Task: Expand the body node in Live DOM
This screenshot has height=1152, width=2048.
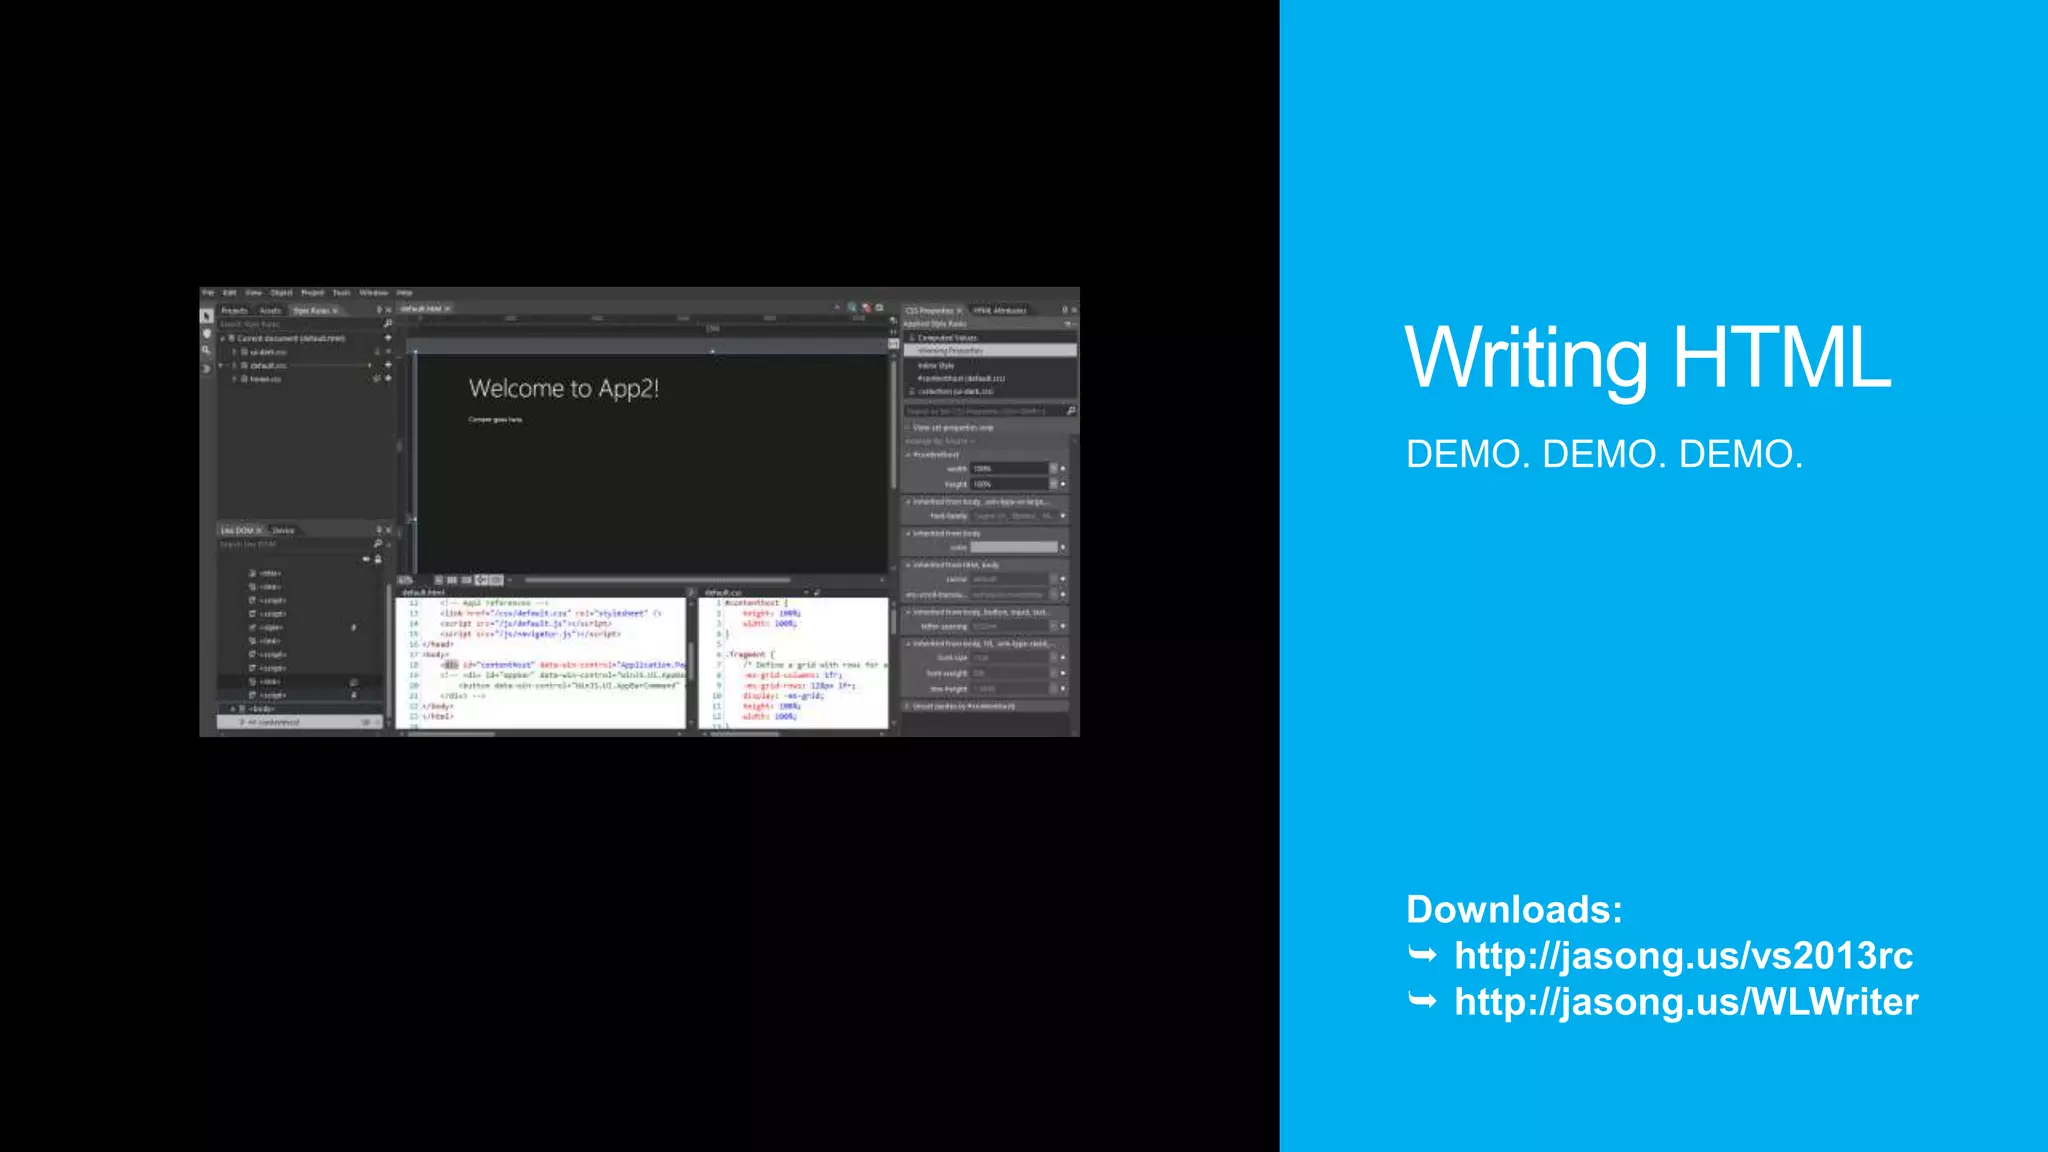Action: 233,708
